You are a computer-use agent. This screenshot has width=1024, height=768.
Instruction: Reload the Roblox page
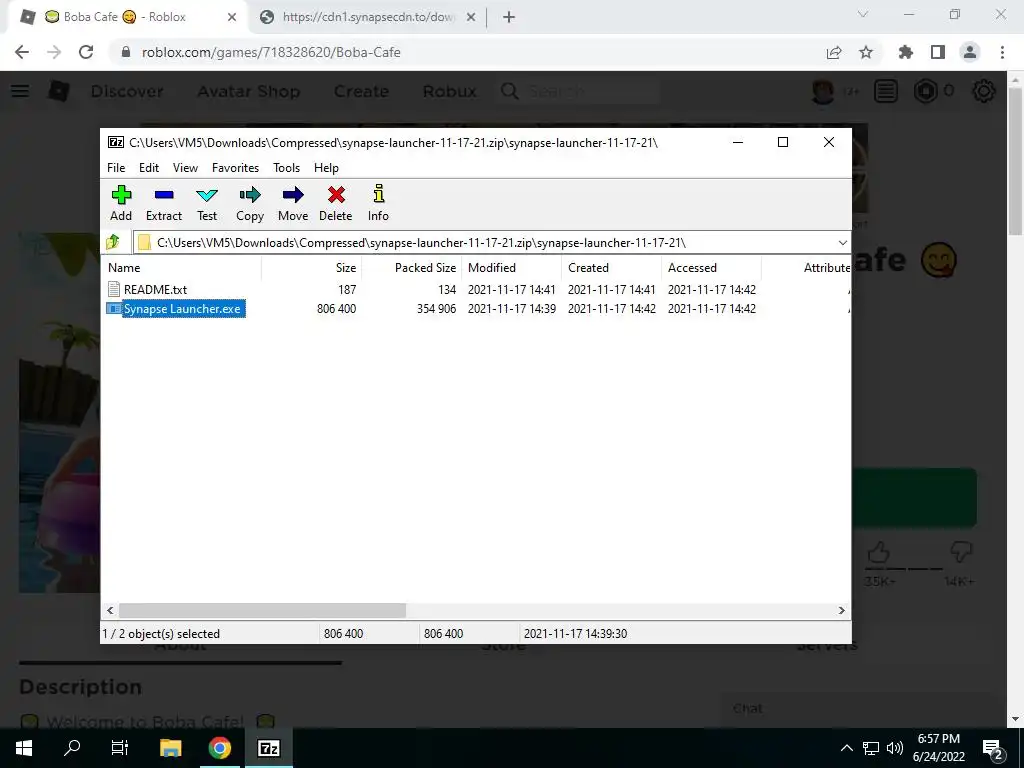point(86,52)
